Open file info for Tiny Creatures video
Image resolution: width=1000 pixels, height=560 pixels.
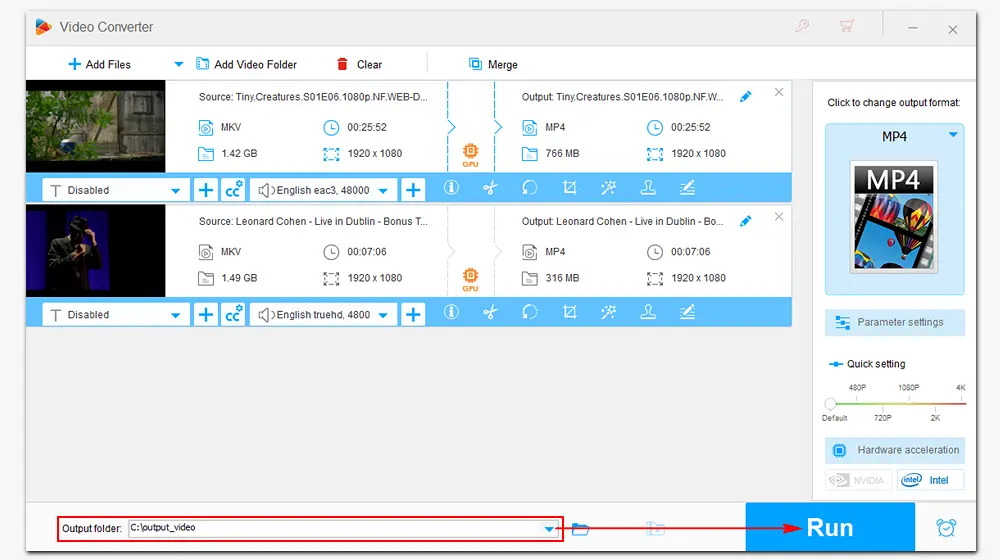(x=452, y=188)
